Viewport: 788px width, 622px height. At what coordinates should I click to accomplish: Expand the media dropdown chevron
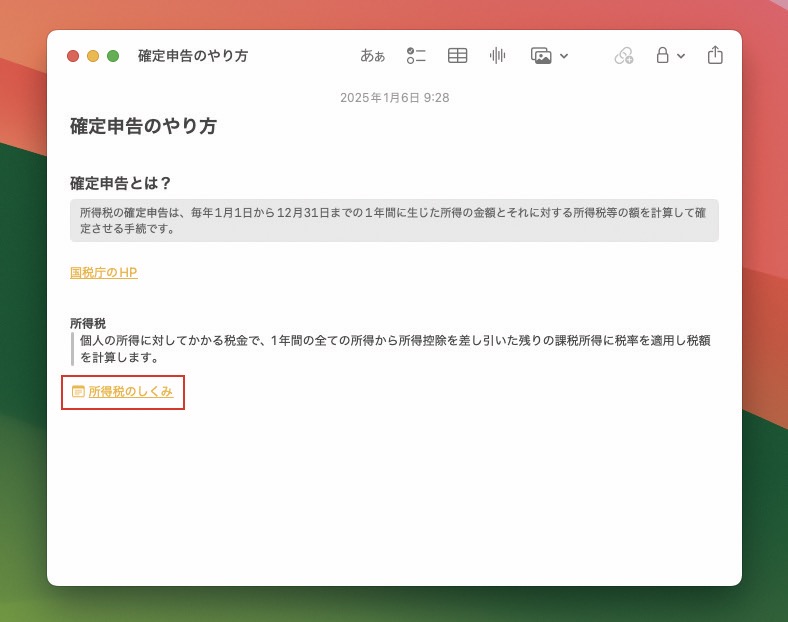coord(564,56)
